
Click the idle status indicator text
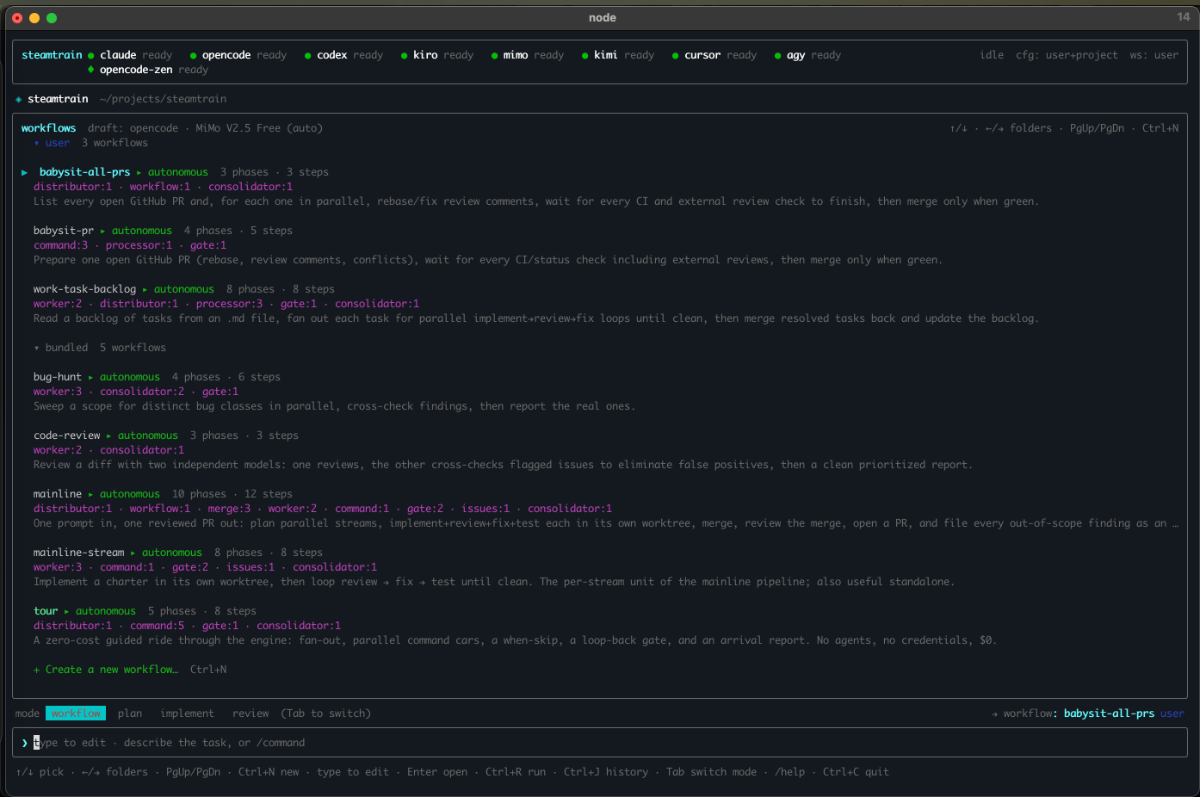tap(992, 56)
